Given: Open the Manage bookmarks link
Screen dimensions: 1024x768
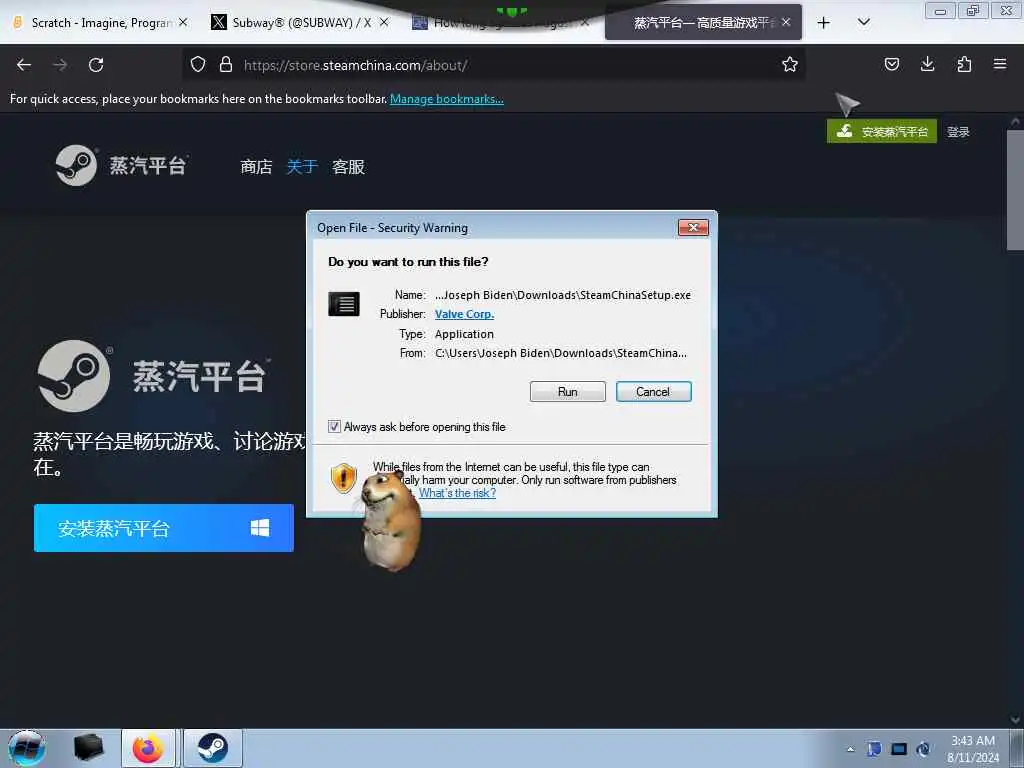Looking at the screenshot, I should [x=447, y=99].
